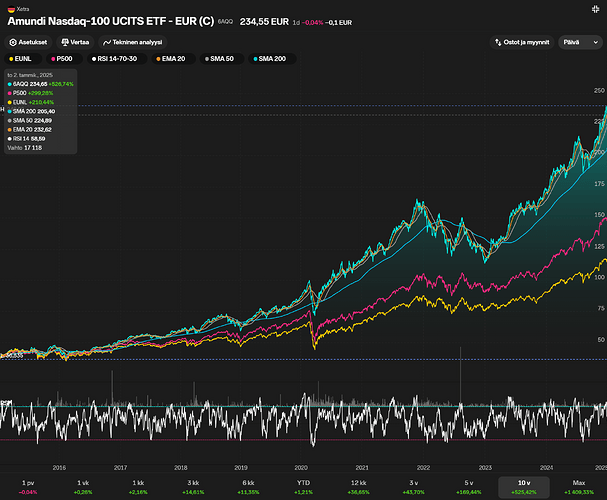
Task: Select the 1 vk time range
Action: click(83, 487)
